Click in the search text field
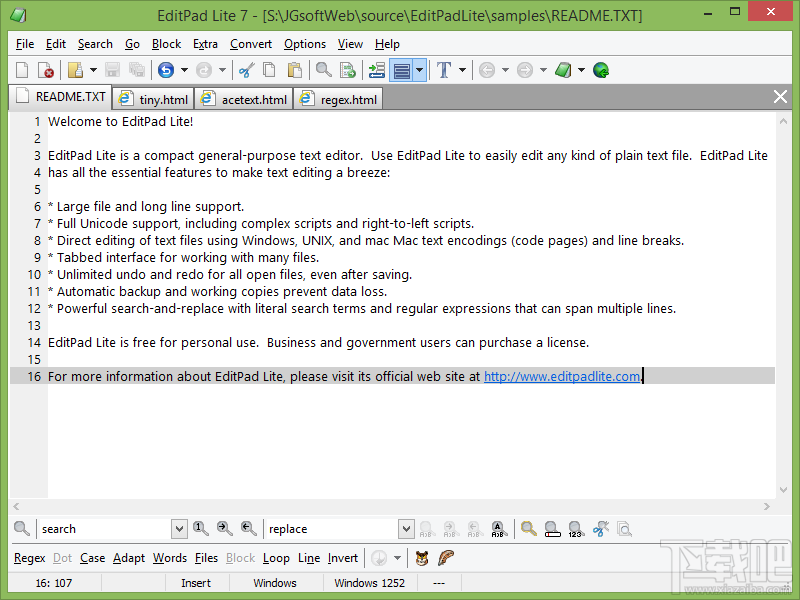This screenshot has height=600, width=800. click(105, 529)
